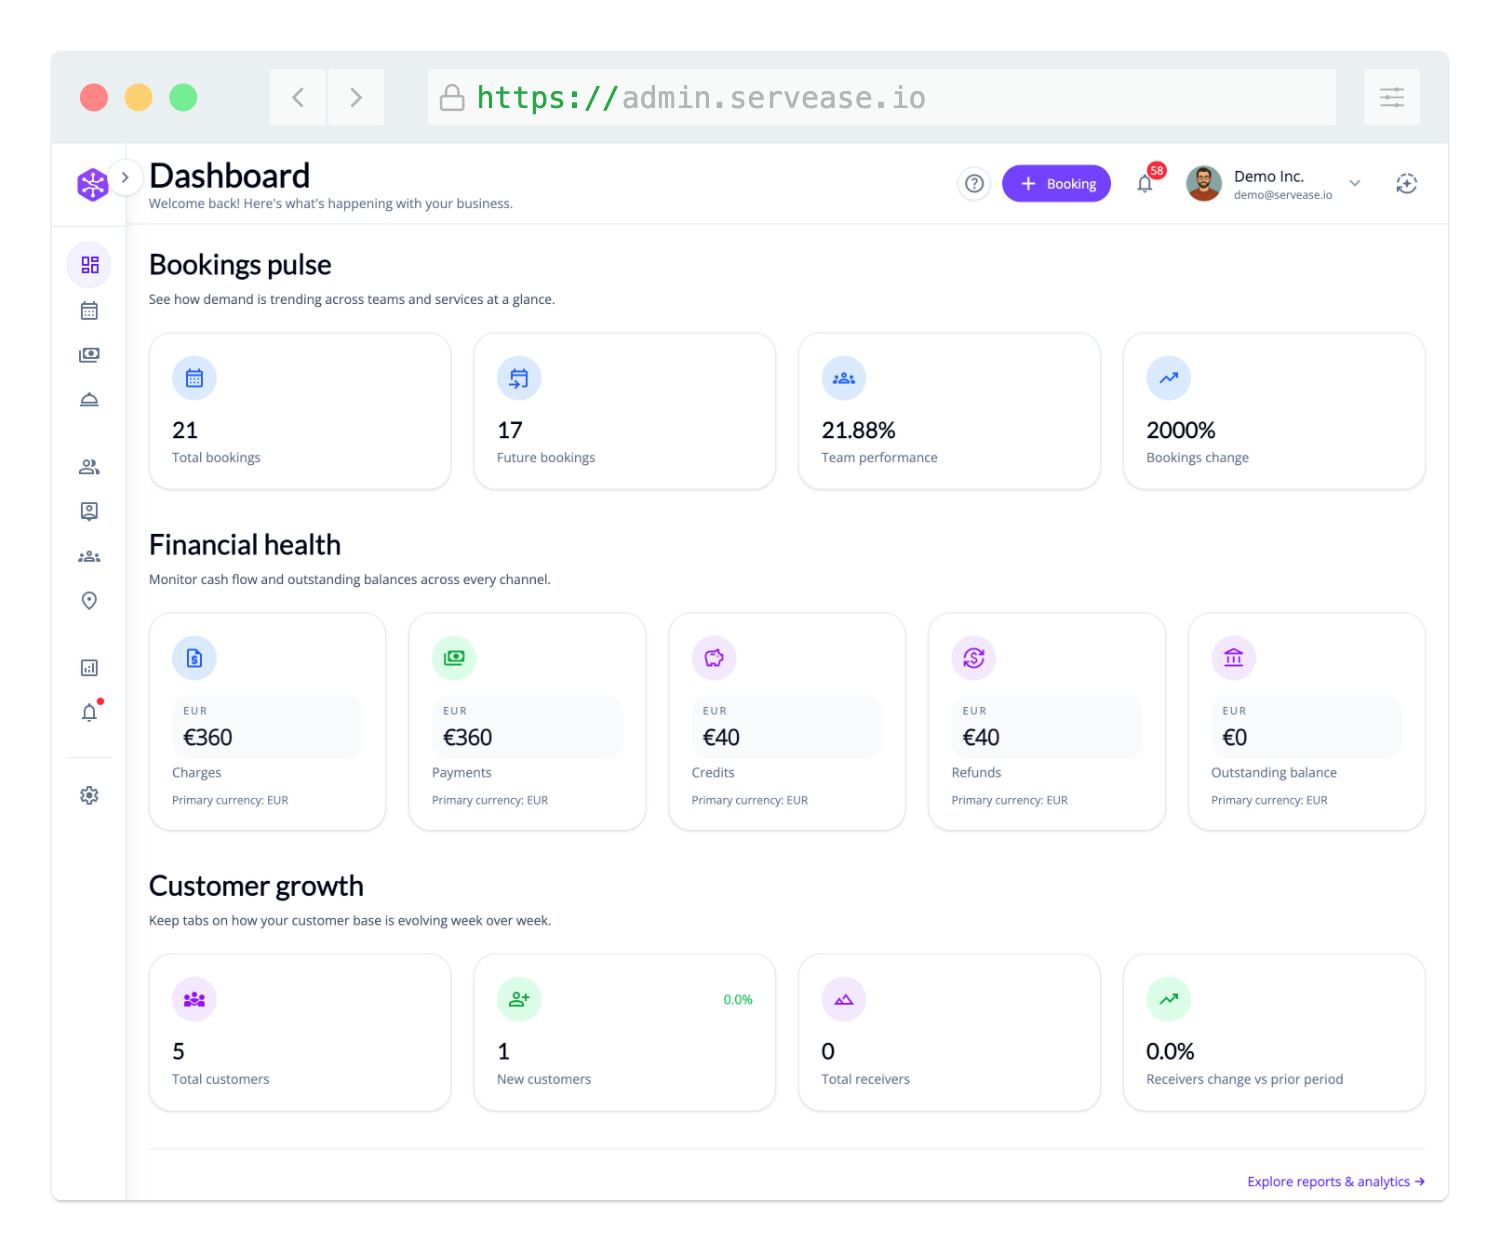
Task: Open Explore reports & analytics link
Action: point(1336,1182)
